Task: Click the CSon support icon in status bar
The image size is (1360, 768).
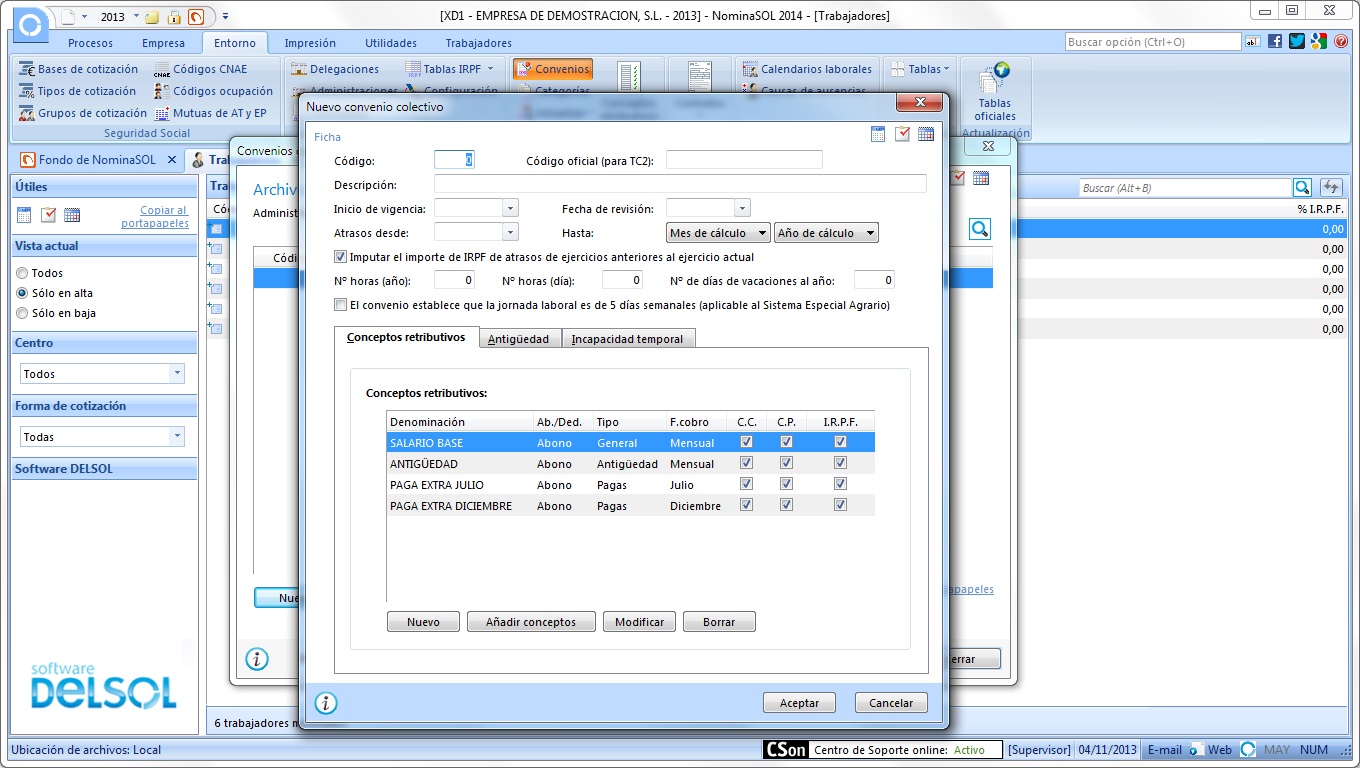Action: tap(786, 750)
